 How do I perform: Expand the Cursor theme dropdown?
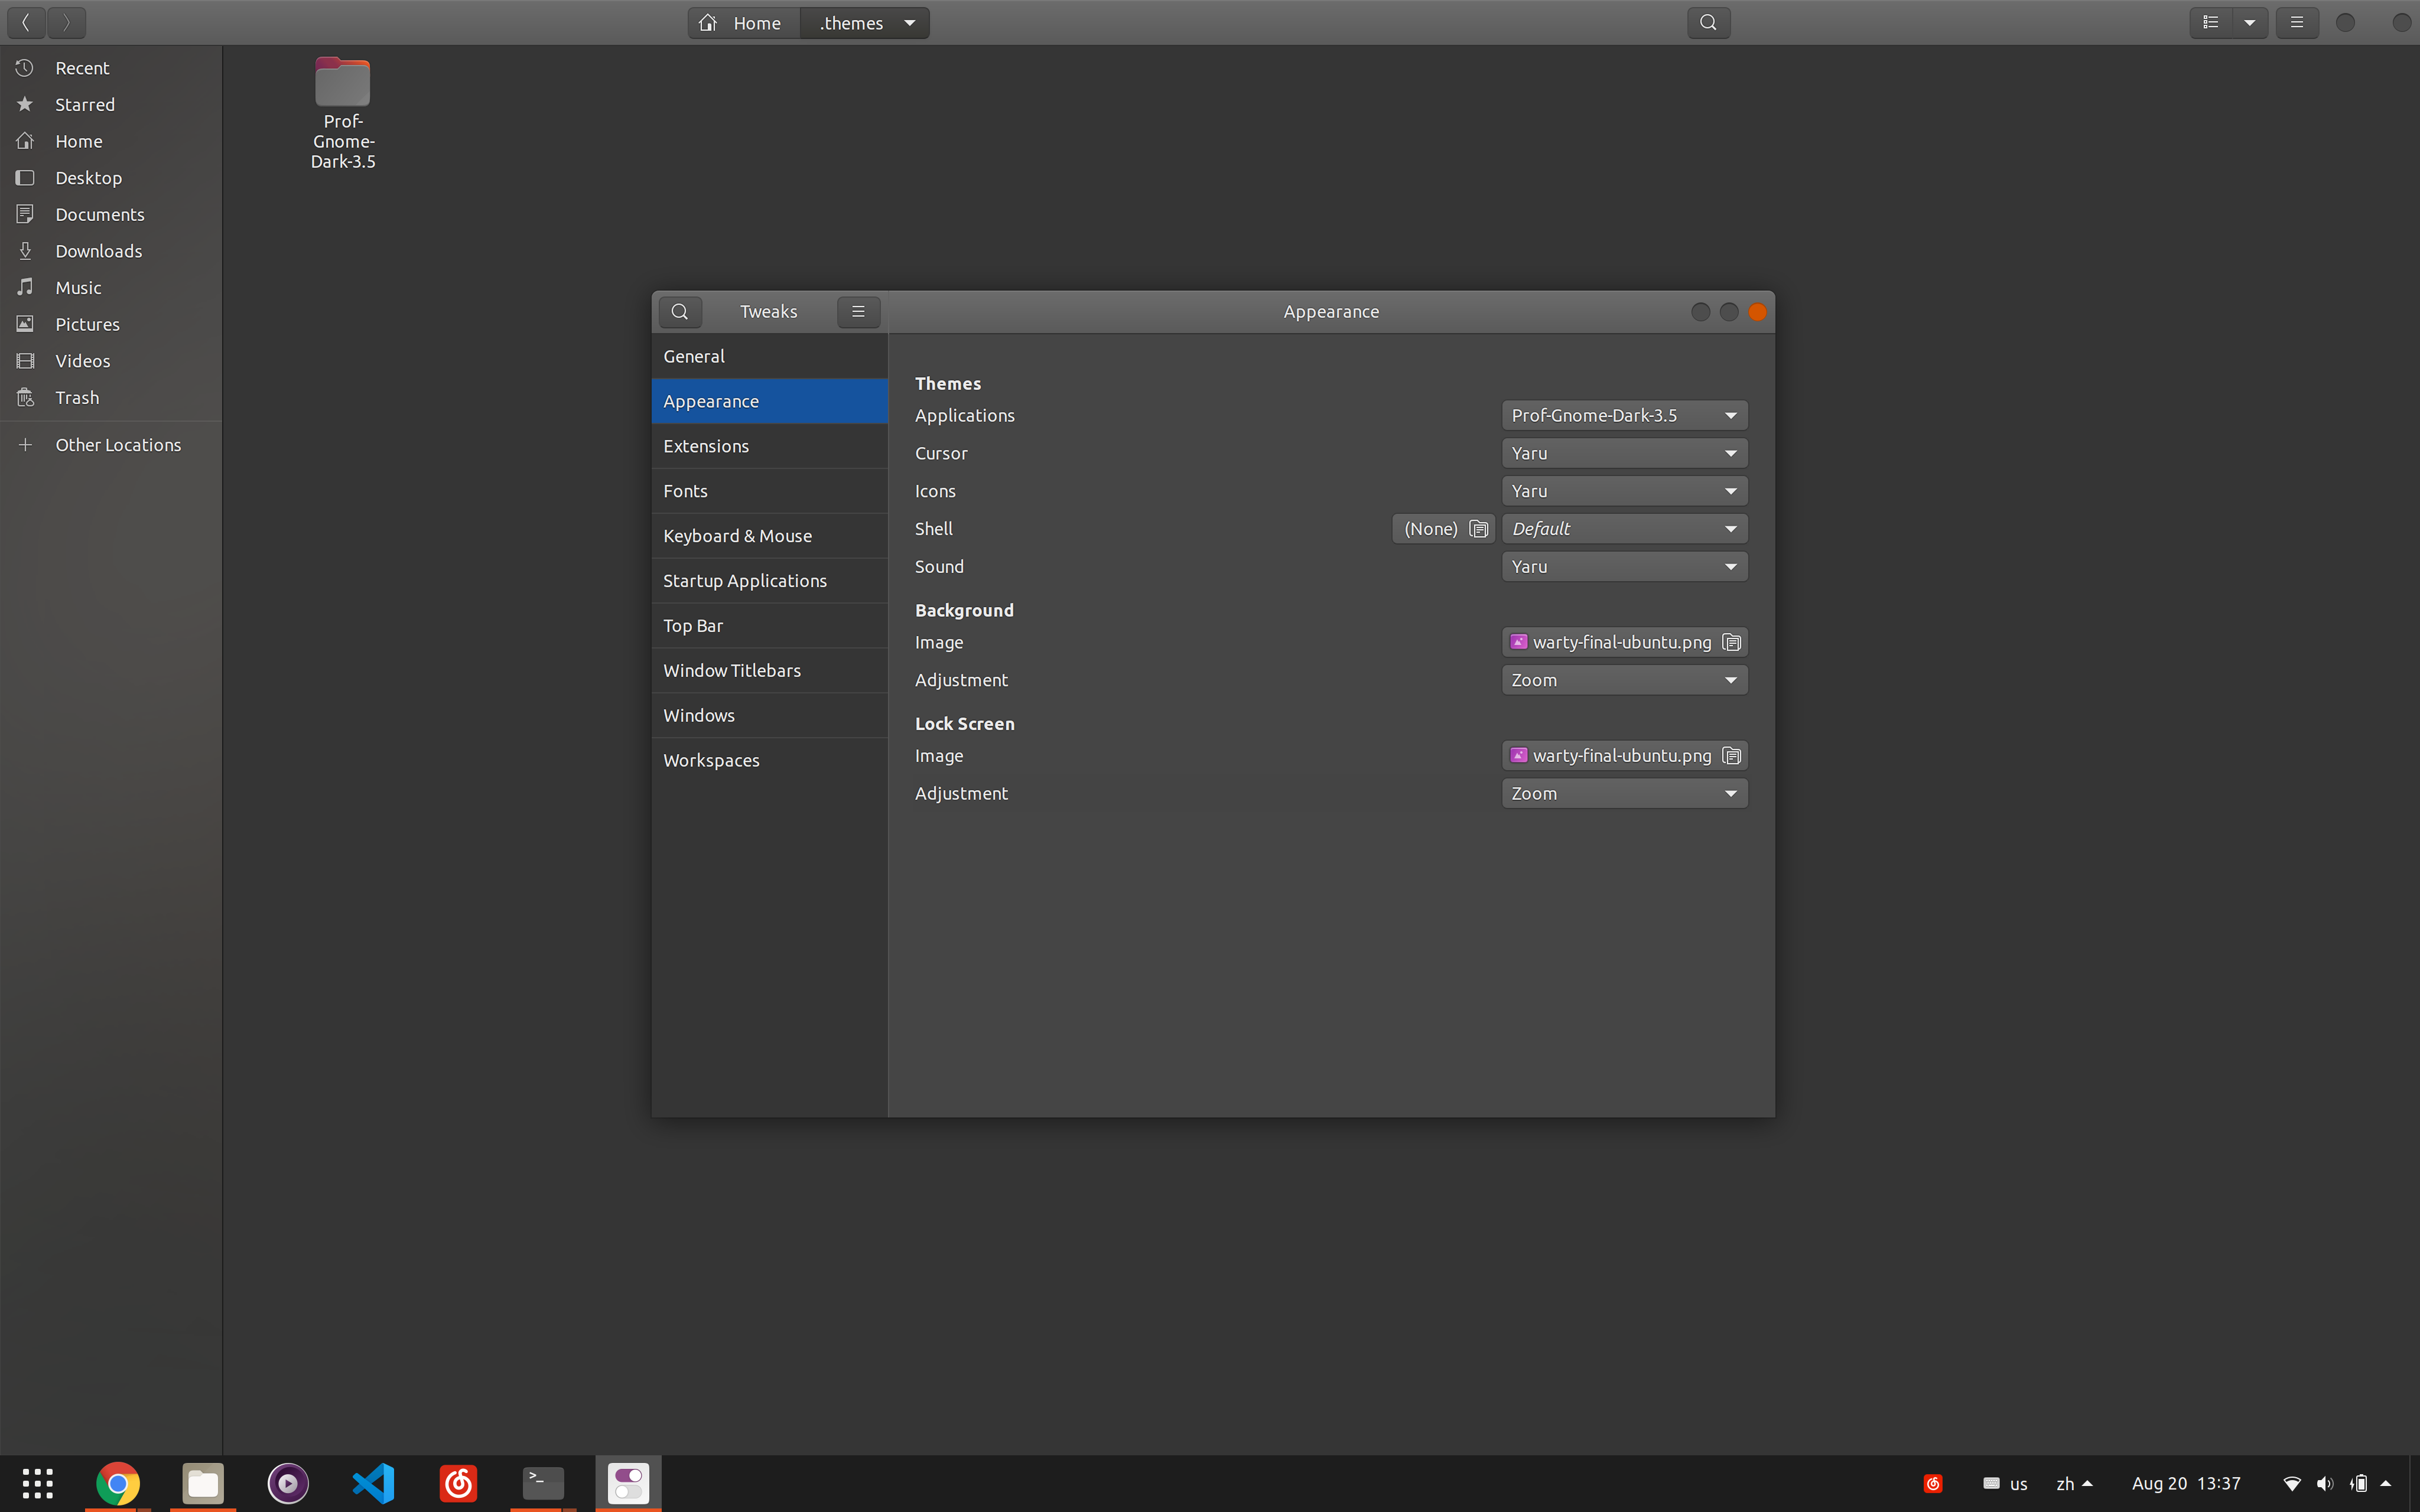coord(1622,453)
